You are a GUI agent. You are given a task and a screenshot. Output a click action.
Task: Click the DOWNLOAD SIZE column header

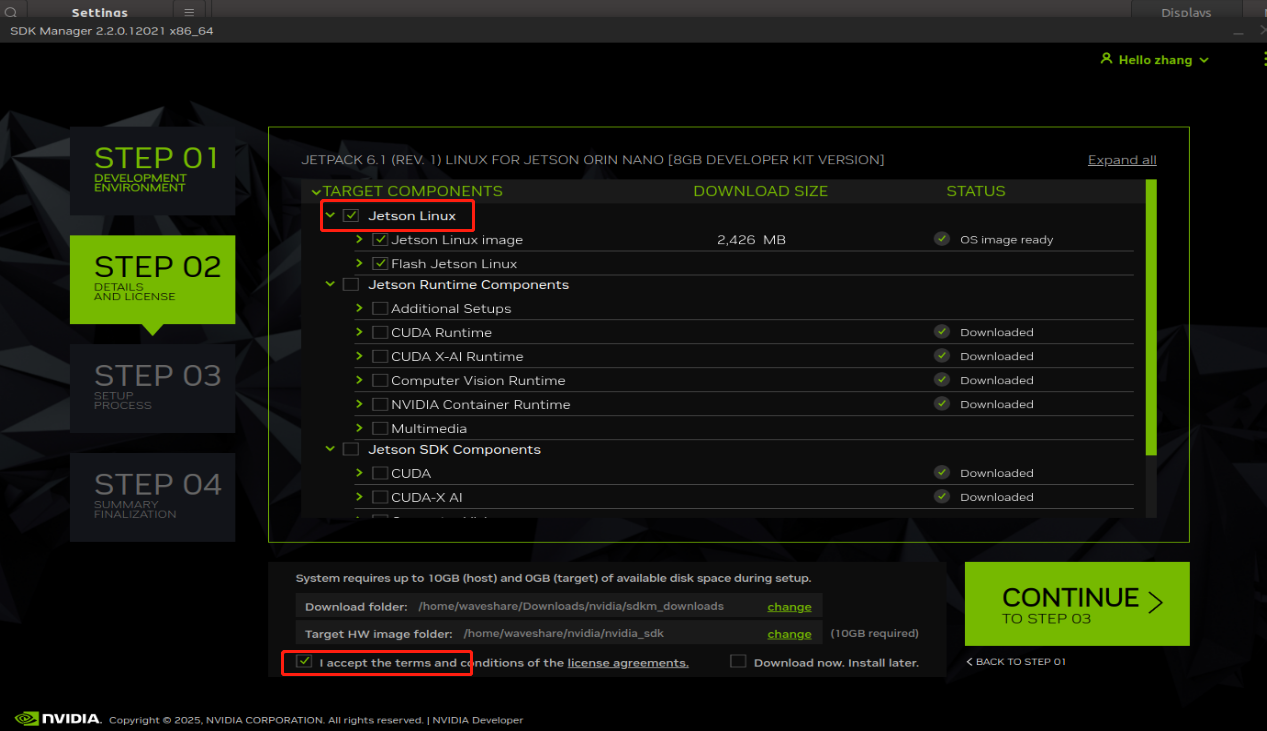[760, 191]
